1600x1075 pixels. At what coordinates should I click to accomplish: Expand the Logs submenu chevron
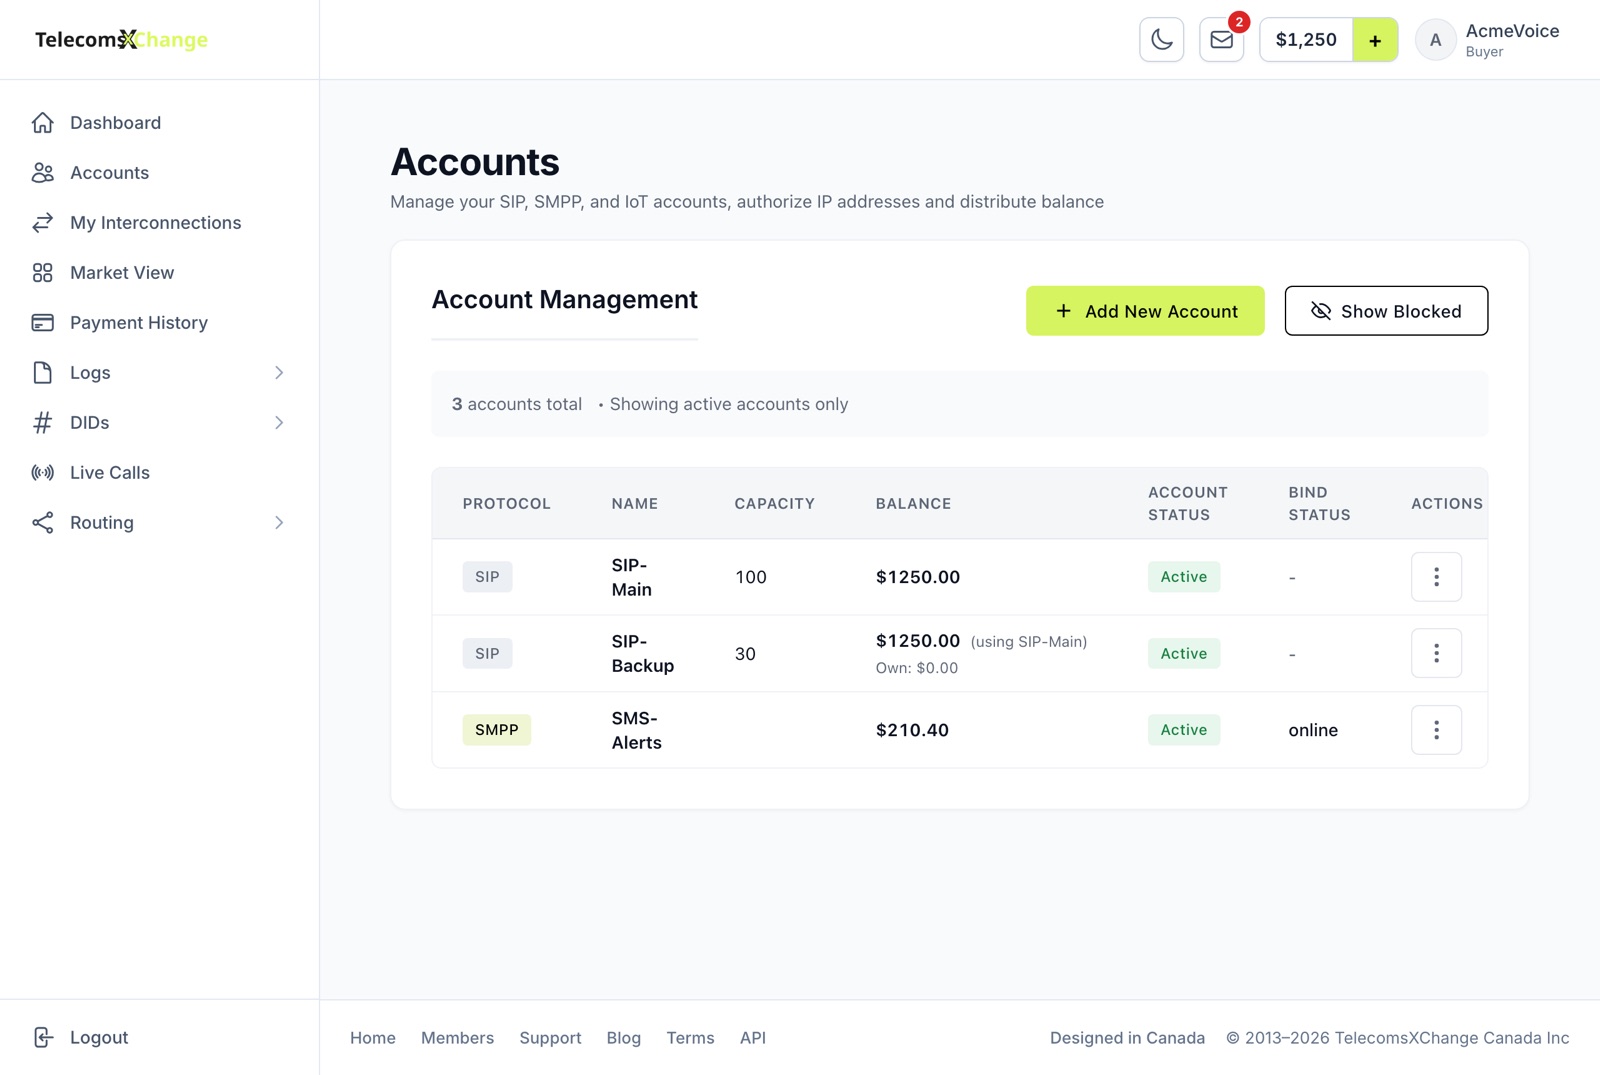(x=279, y=373)
